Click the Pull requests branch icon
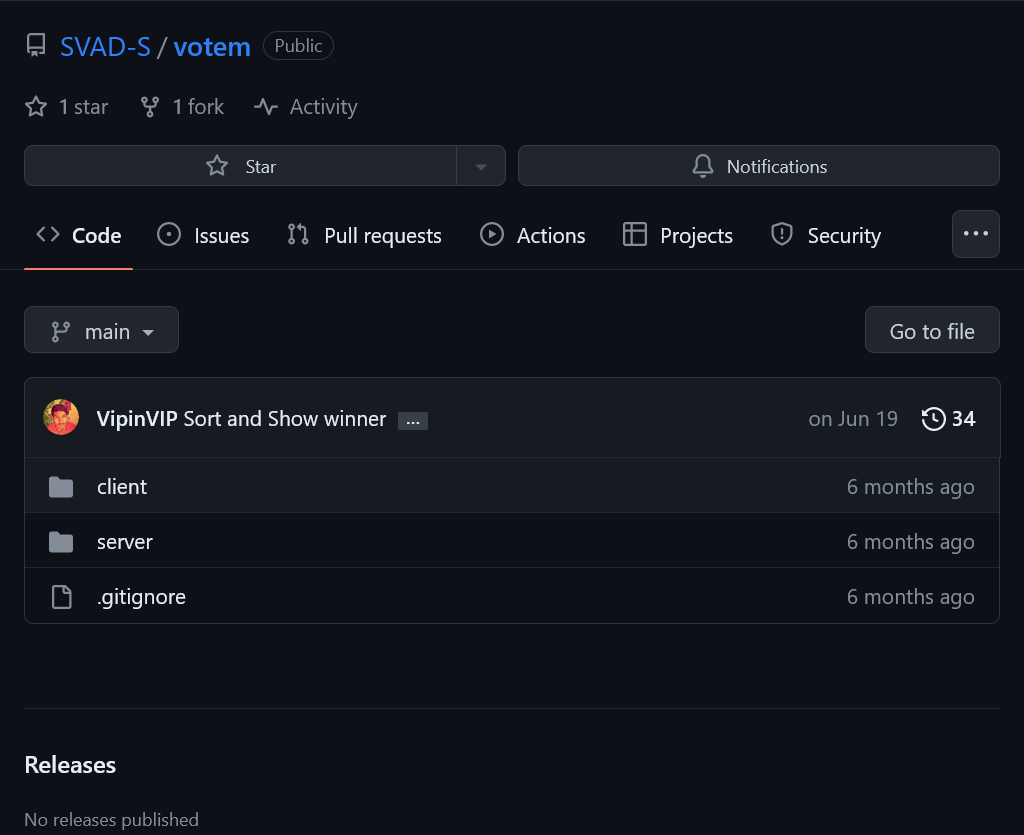The width and height of the screenshot is (1024, 835). click(x=298, y=234)
